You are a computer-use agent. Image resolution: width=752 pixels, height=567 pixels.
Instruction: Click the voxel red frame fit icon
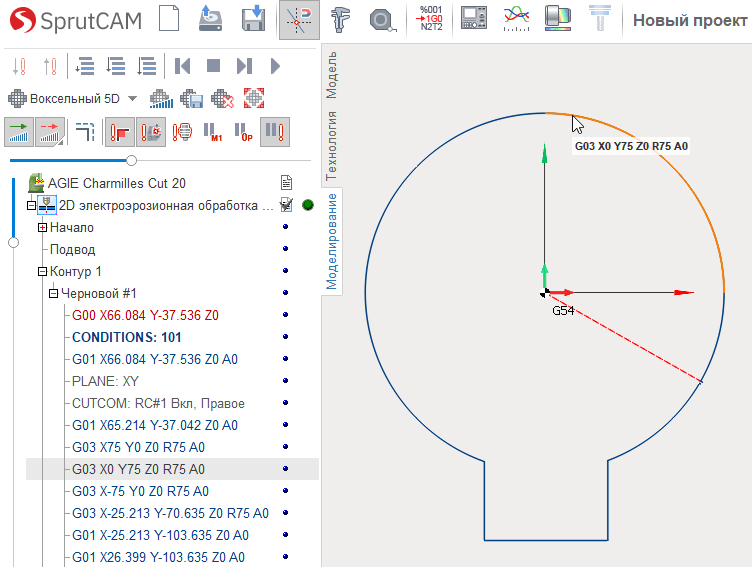pyautogui.click(x=254, y=98)
